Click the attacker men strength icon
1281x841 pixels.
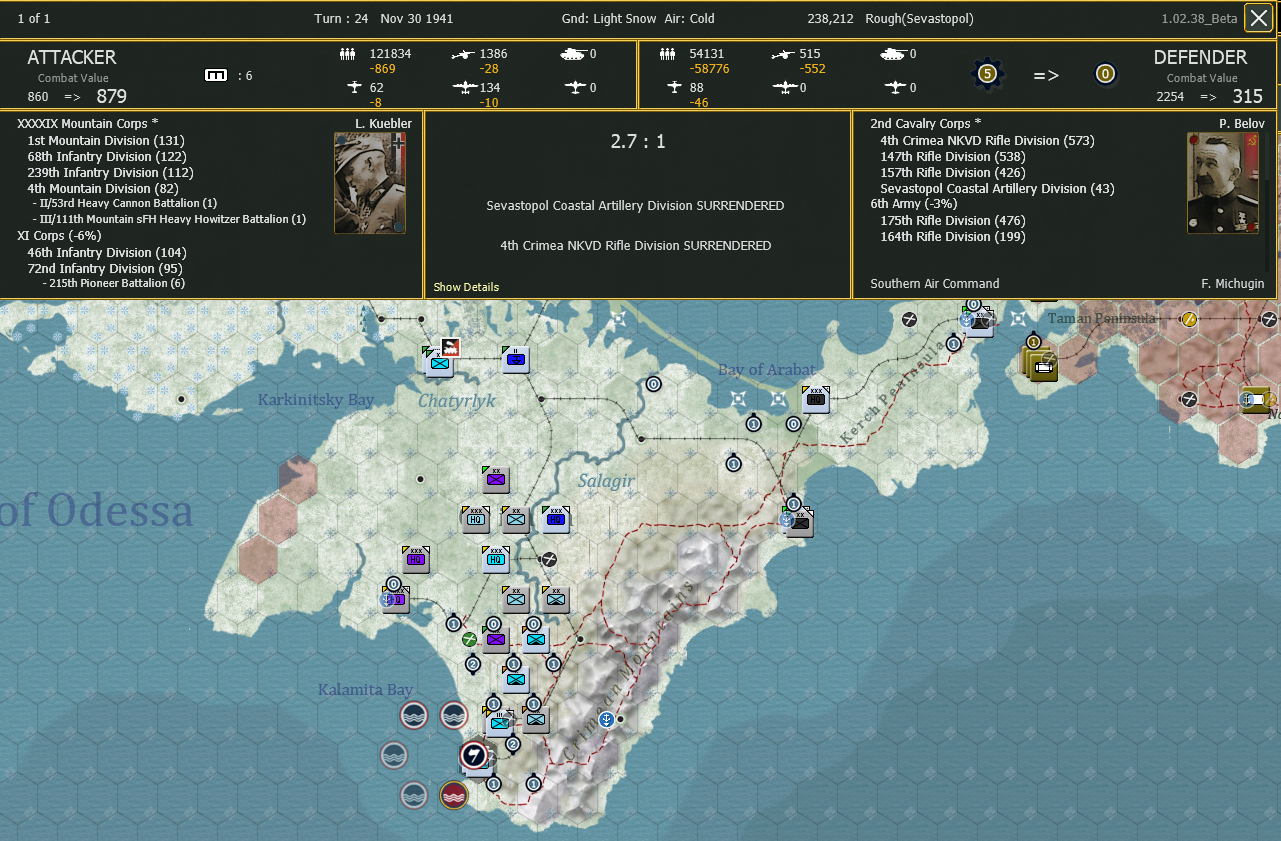(348, 54)
